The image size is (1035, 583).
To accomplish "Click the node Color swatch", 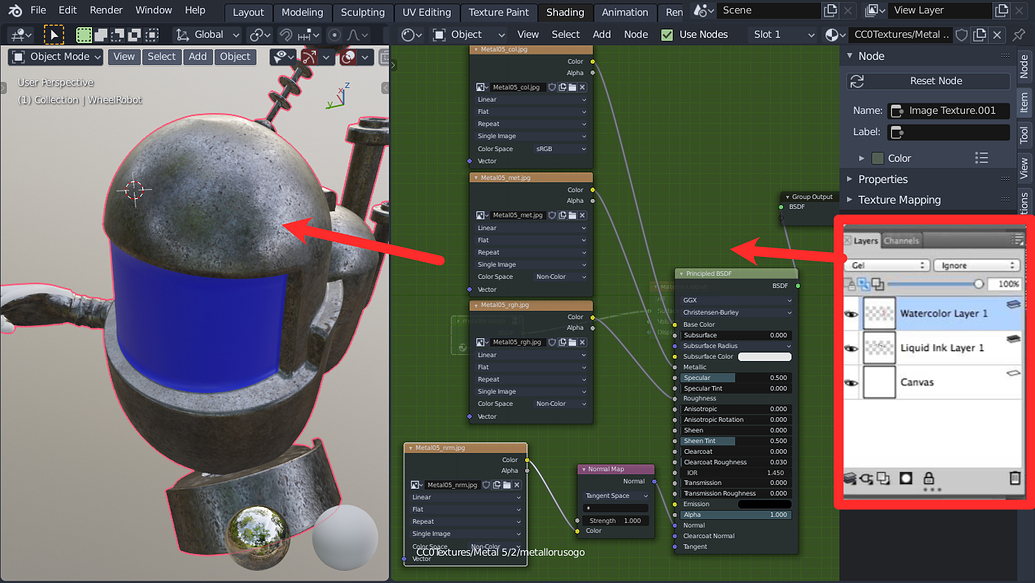I will 877,158.
